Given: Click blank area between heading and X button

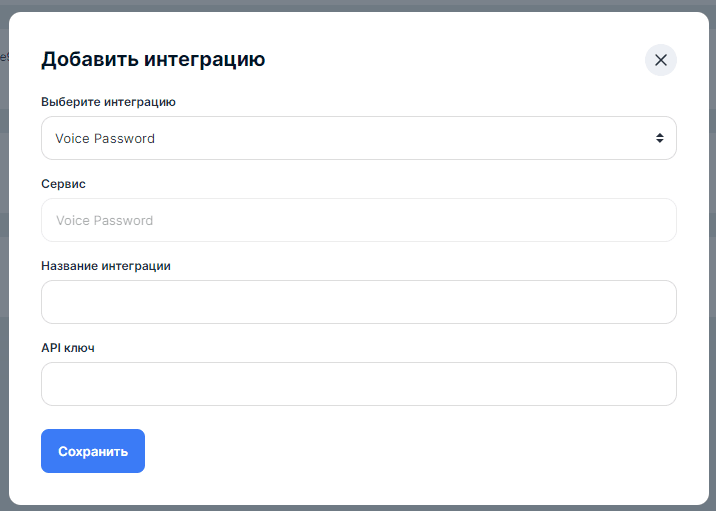Looking at the screenshot, I should pos(450,60).
